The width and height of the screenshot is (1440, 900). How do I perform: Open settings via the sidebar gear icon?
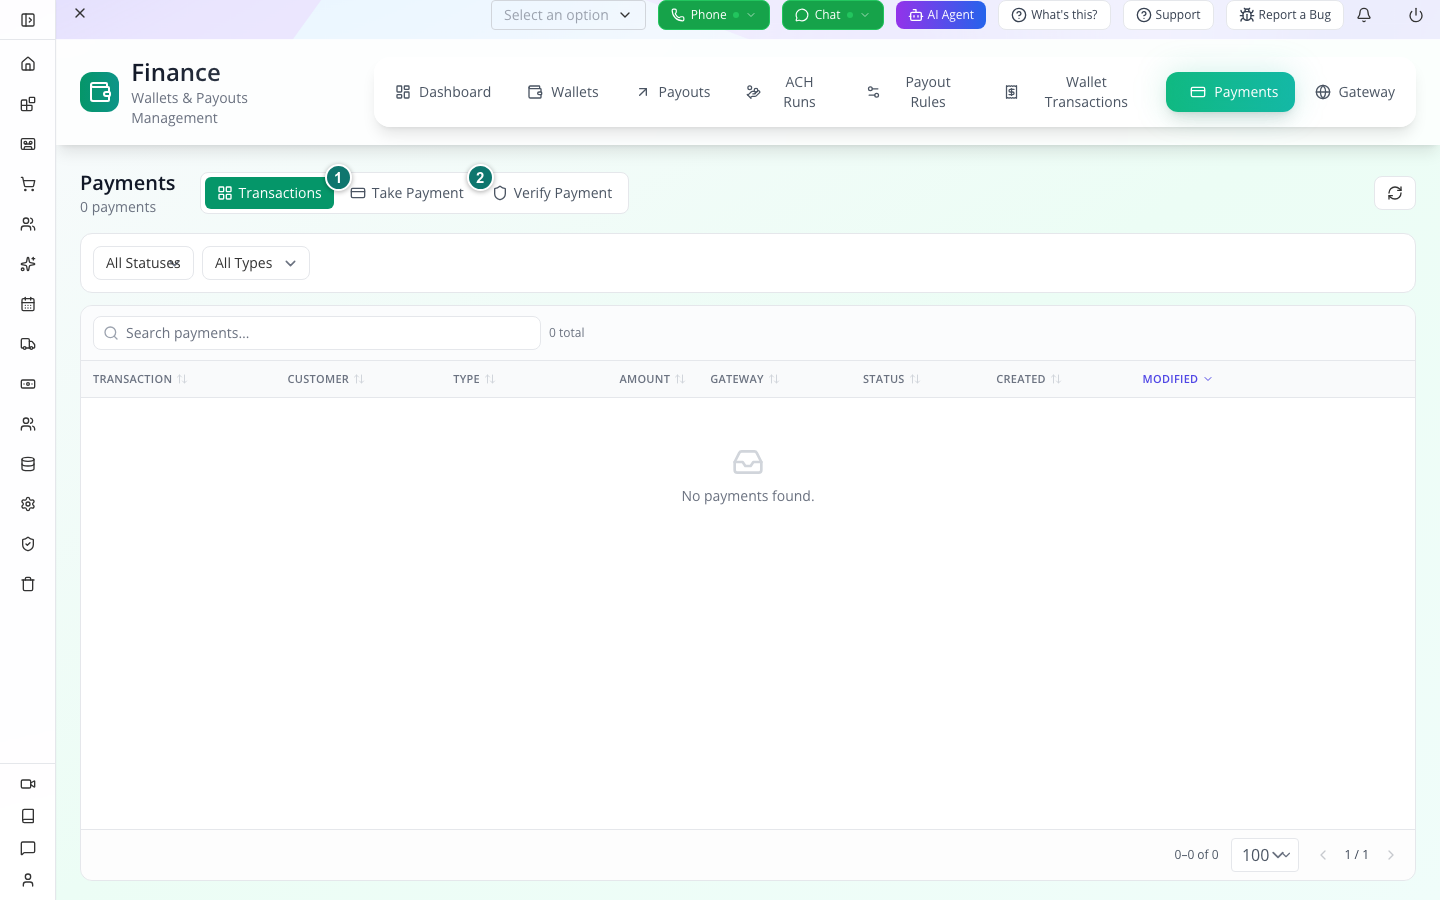tap(28, 504)
